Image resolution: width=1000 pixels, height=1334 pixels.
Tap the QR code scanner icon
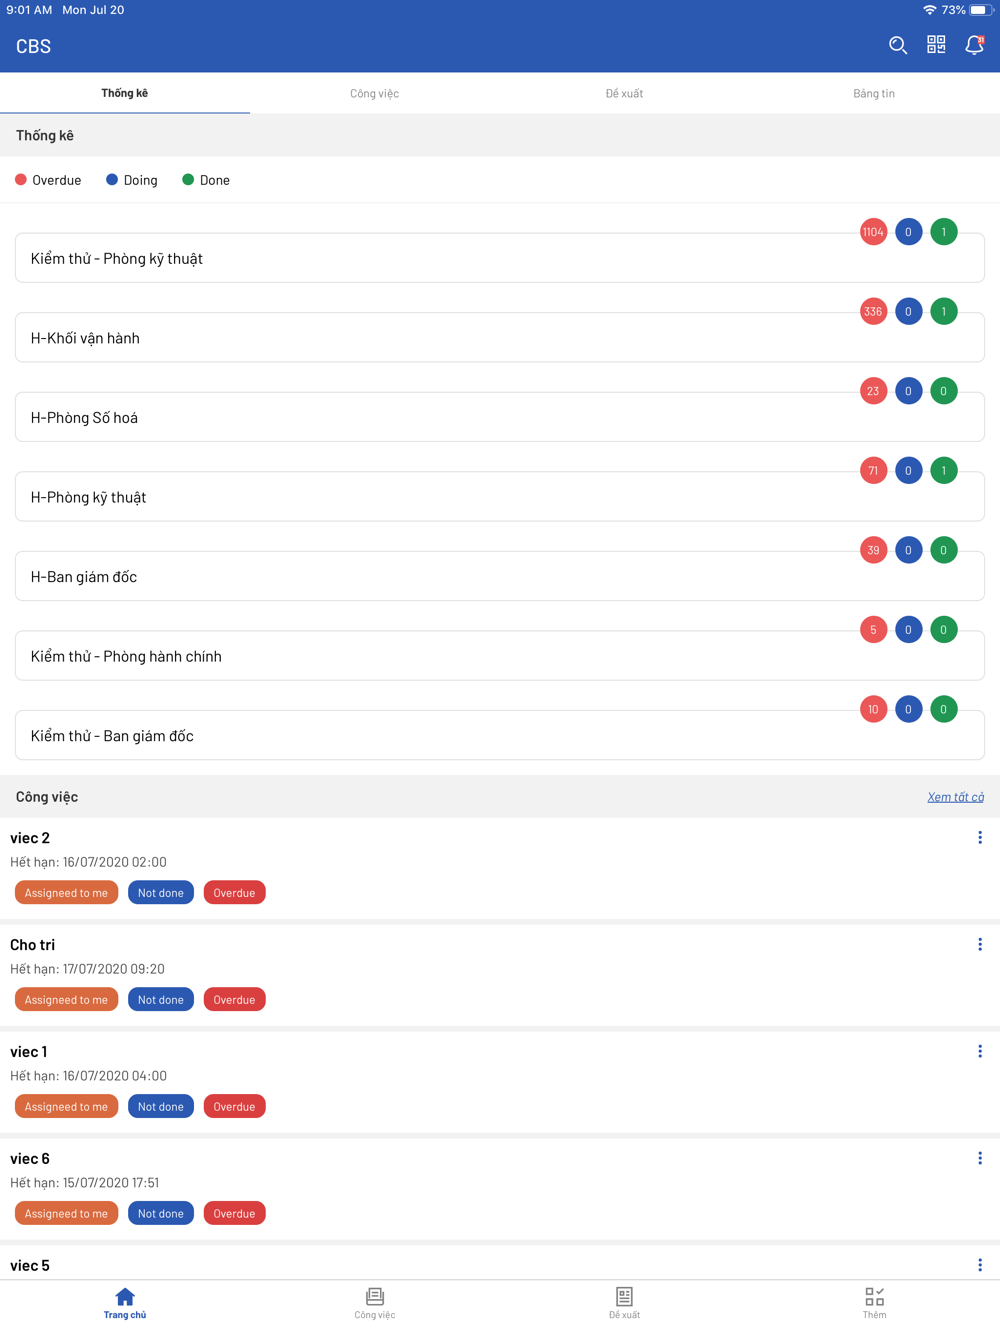coord(936,45)
